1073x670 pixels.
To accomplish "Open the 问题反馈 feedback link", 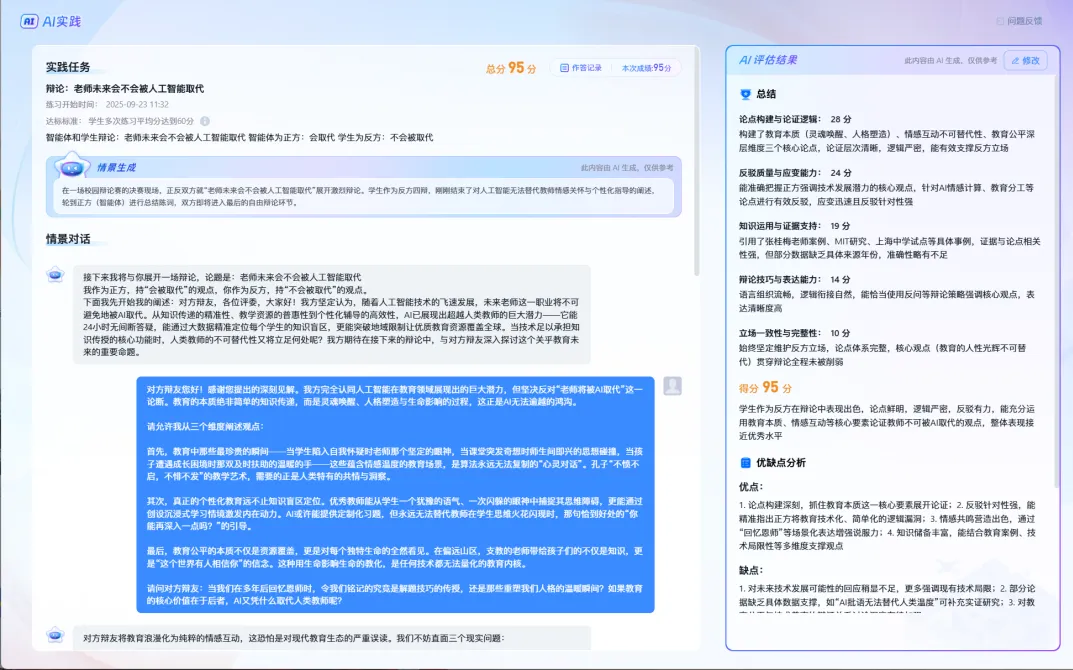I will (1020, 21).
